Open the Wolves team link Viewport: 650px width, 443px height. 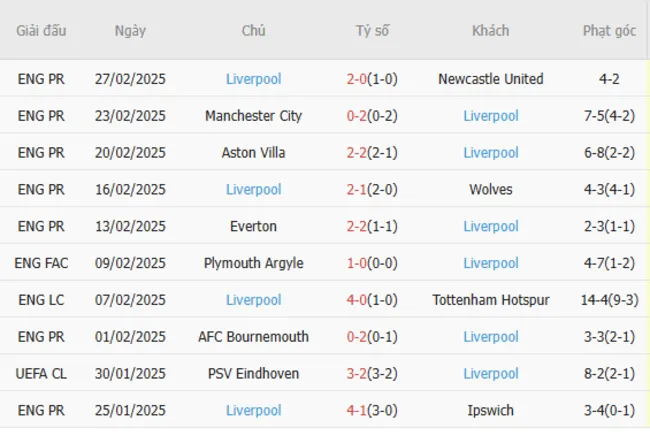coord(490,190)
